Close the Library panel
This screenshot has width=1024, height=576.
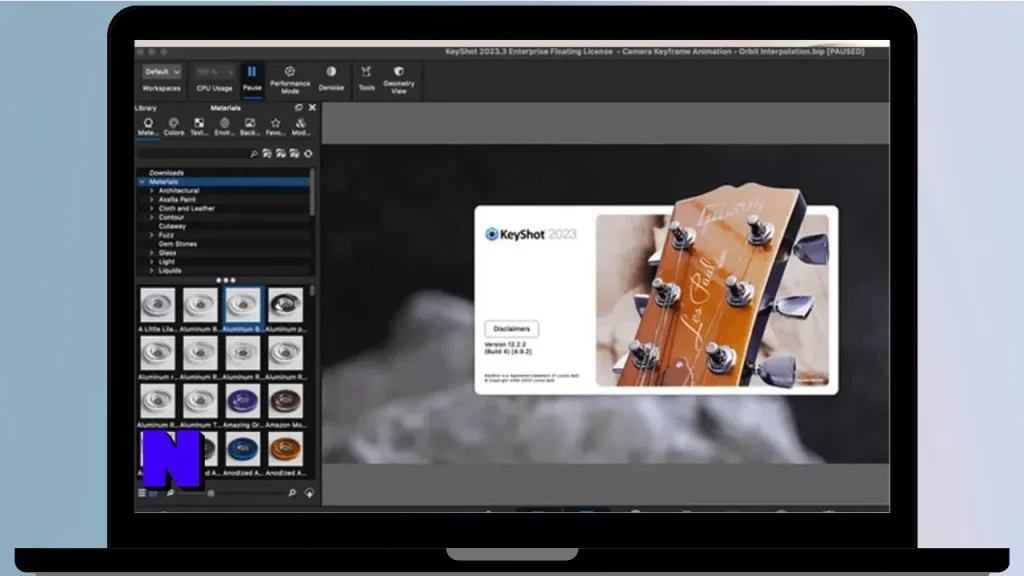(x=312, y=108)
